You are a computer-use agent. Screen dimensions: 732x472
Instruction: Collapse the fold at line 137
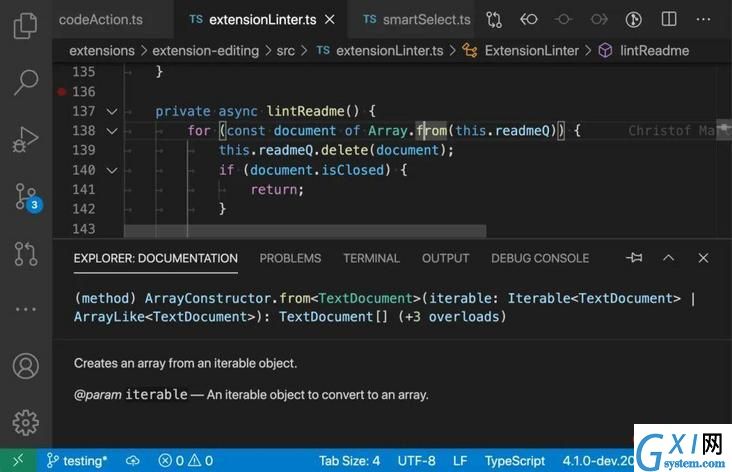point(112,111)
